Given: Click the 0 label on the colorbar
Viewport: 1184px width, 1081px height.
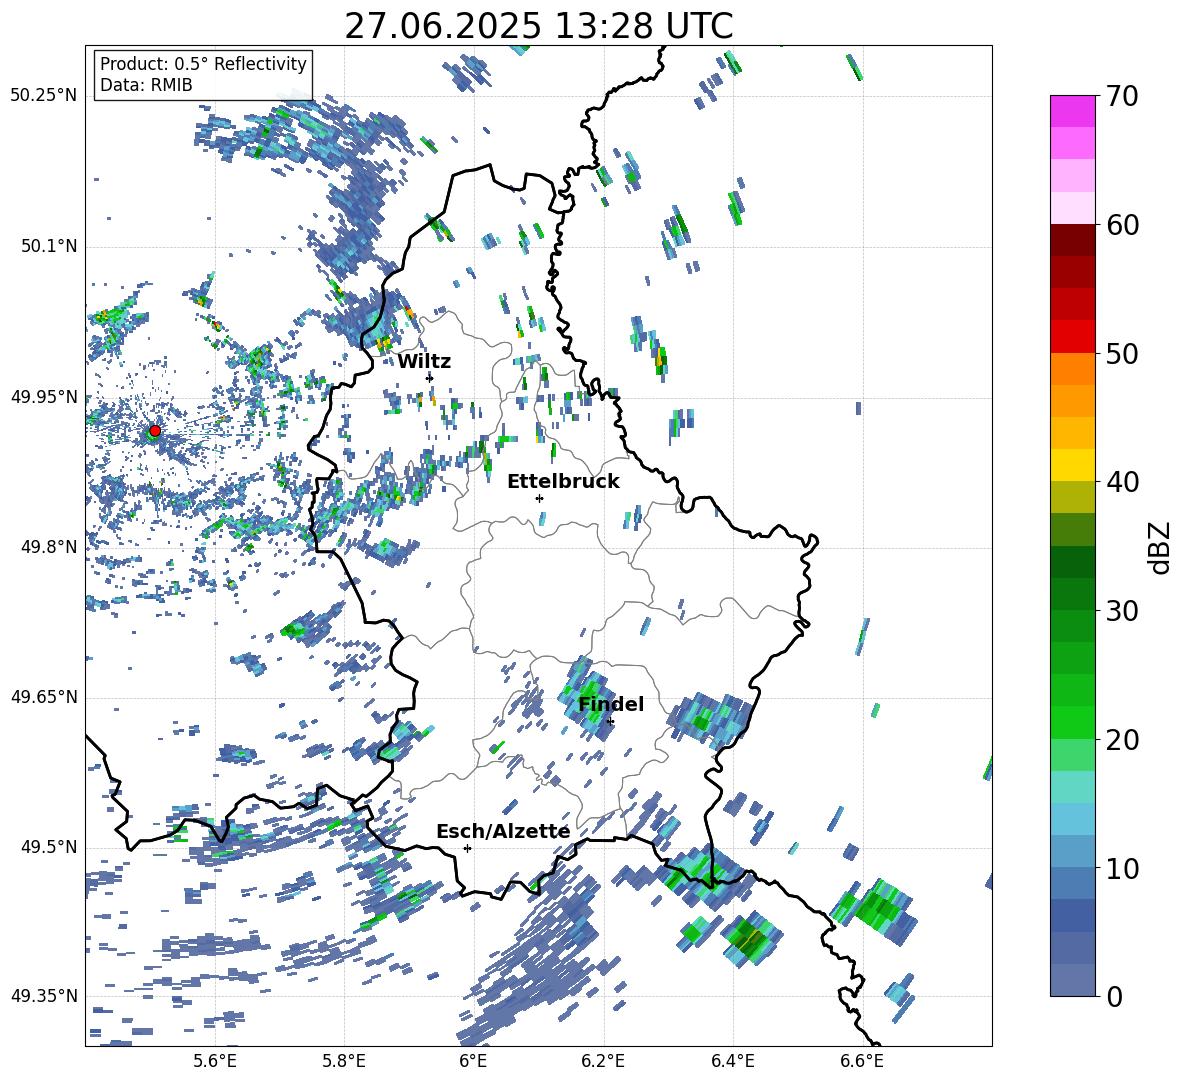Looking at the screenshot, I should [1114, 996].
